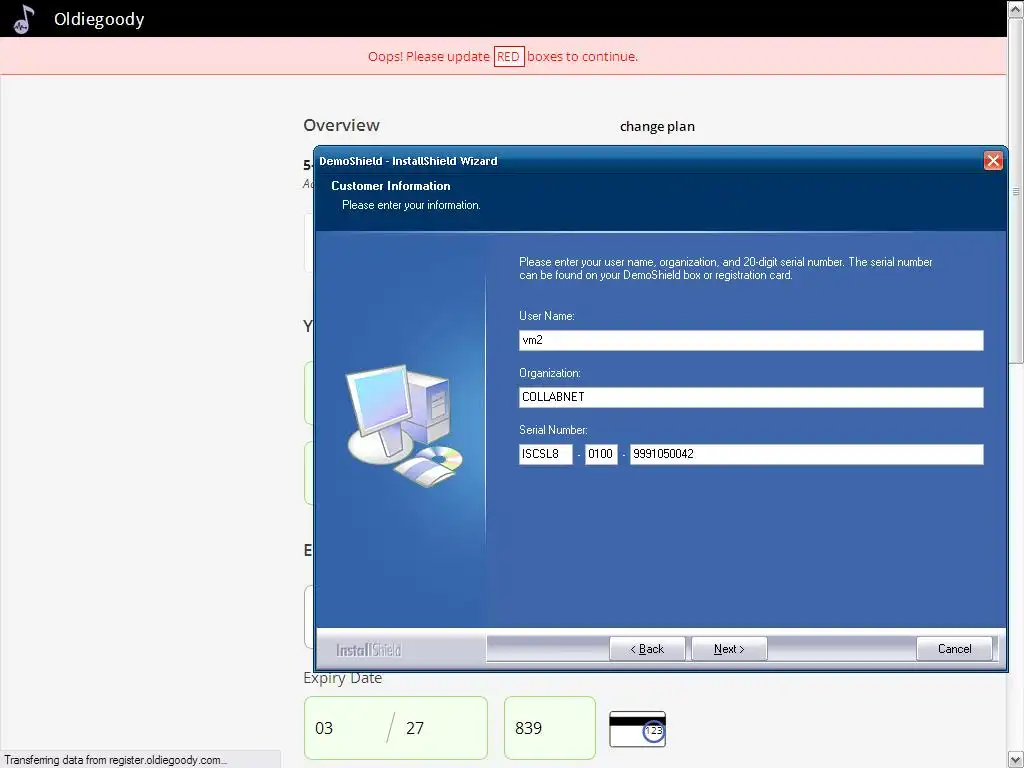This screenshot has height=768, width=1024.
Task: Cancel the InstallShield wizard
Action: point(954,648)
